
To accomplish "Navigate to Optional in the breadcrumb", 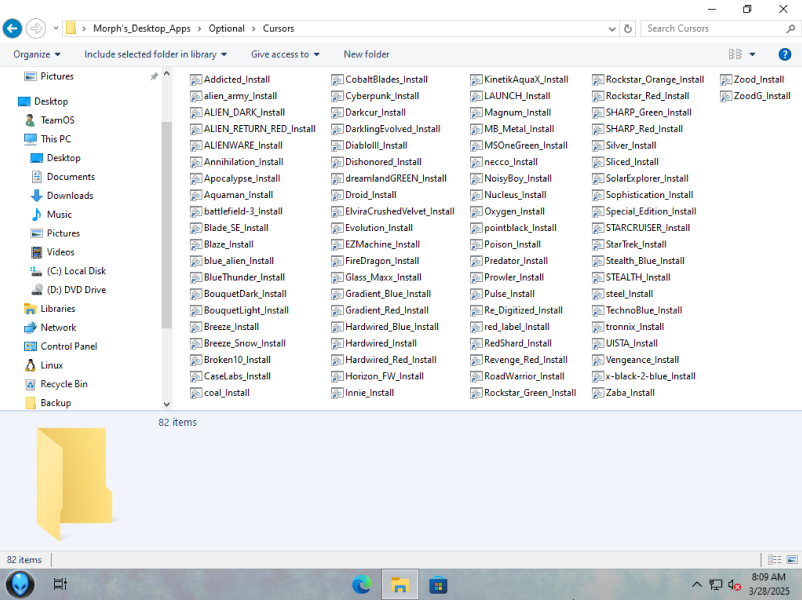I will pyautogui.click(x=227, y=29).
